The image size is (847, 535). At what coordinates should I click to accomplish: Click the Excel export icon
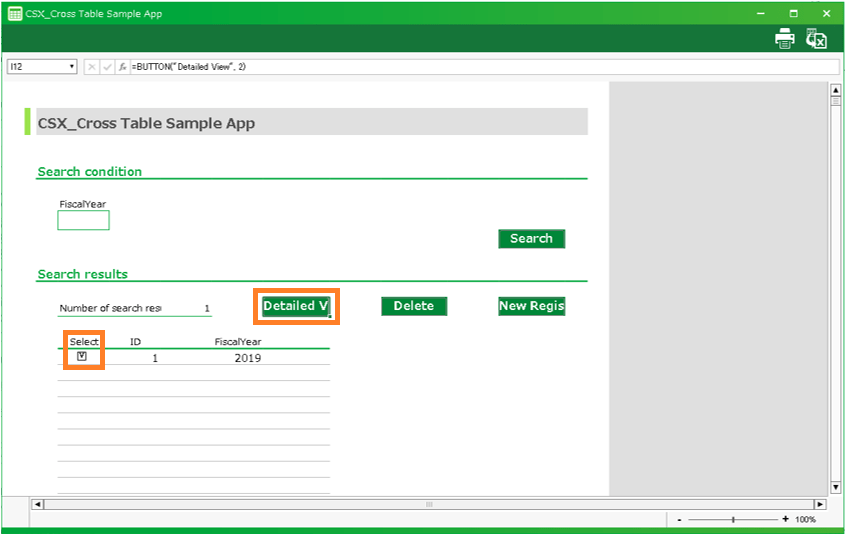click(x=817, y=39)
